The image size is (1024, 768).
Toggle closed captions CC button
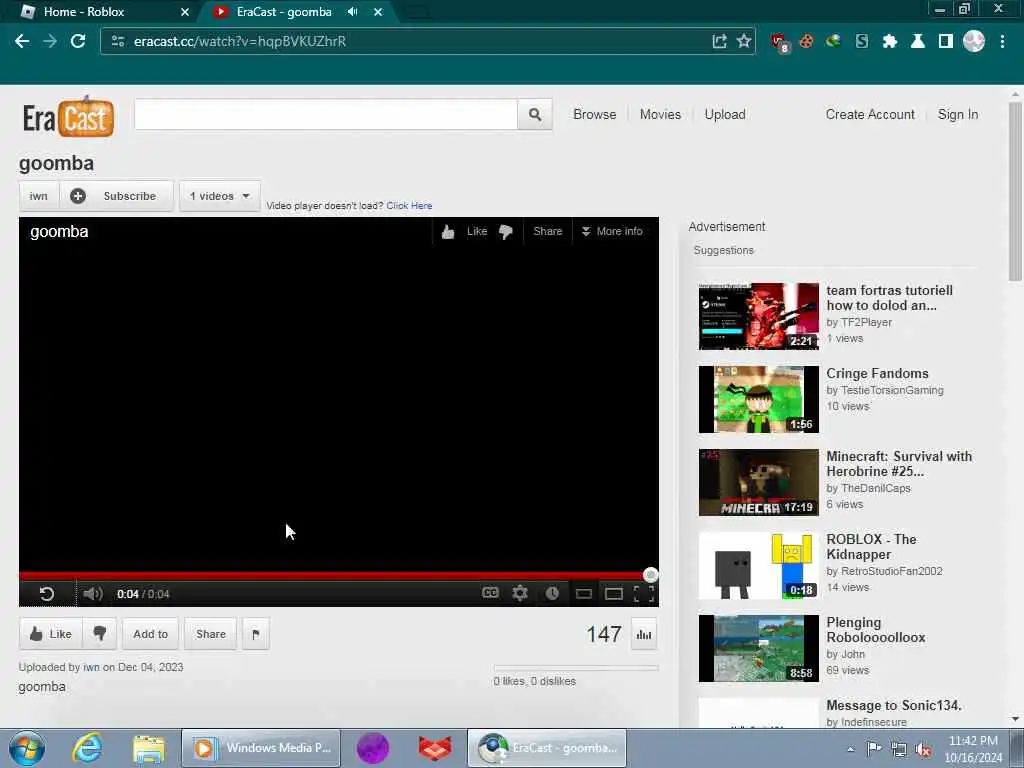coord(490,593)
